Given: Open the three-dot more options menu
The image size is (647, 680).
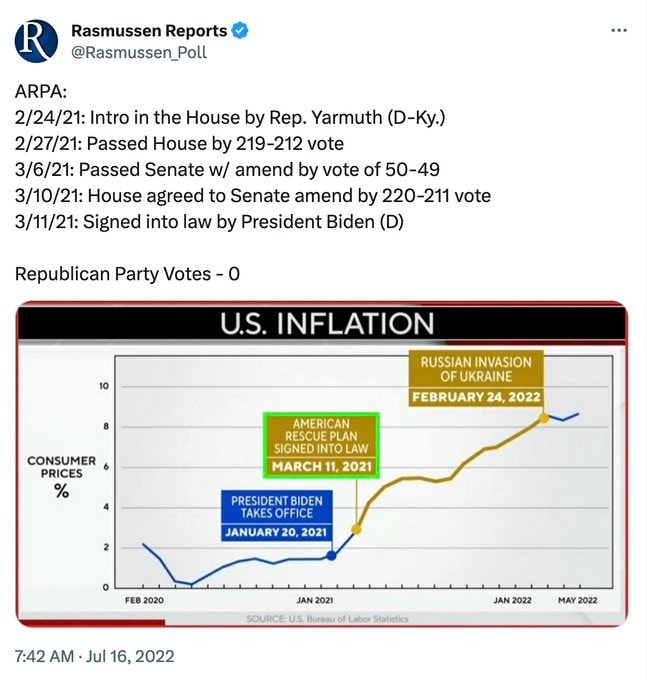Looking at the screenshot, I should [x=619, y=31].
